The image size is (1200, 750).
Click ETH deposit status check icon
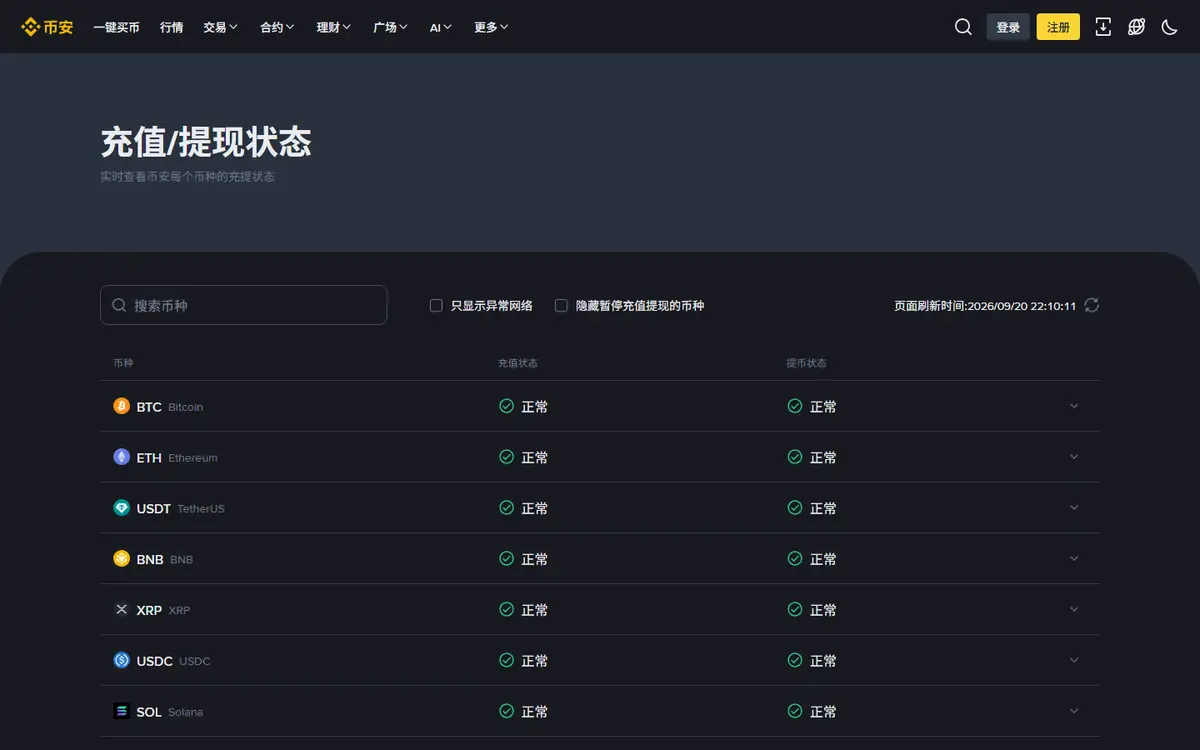click(x=507, y=457)
